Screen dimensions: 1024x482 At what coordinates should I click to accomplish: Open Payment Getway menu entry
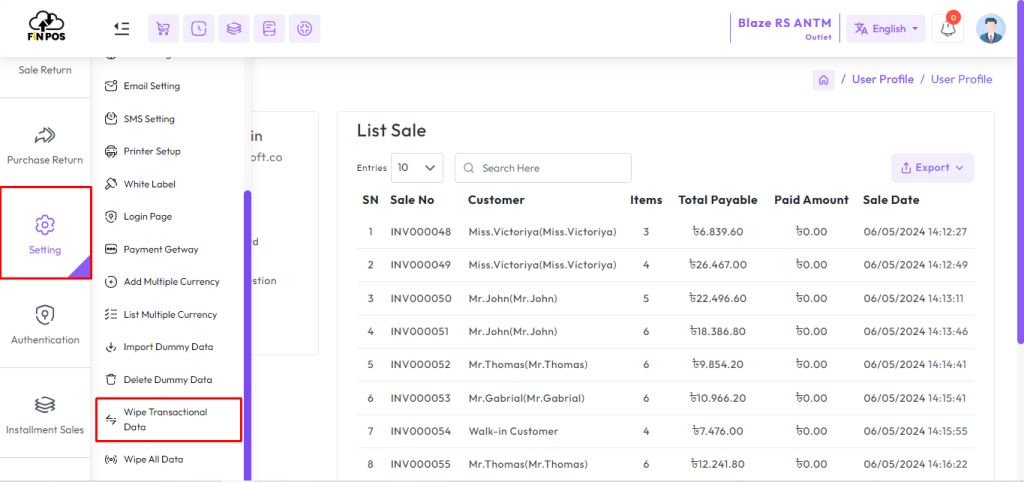161,249
